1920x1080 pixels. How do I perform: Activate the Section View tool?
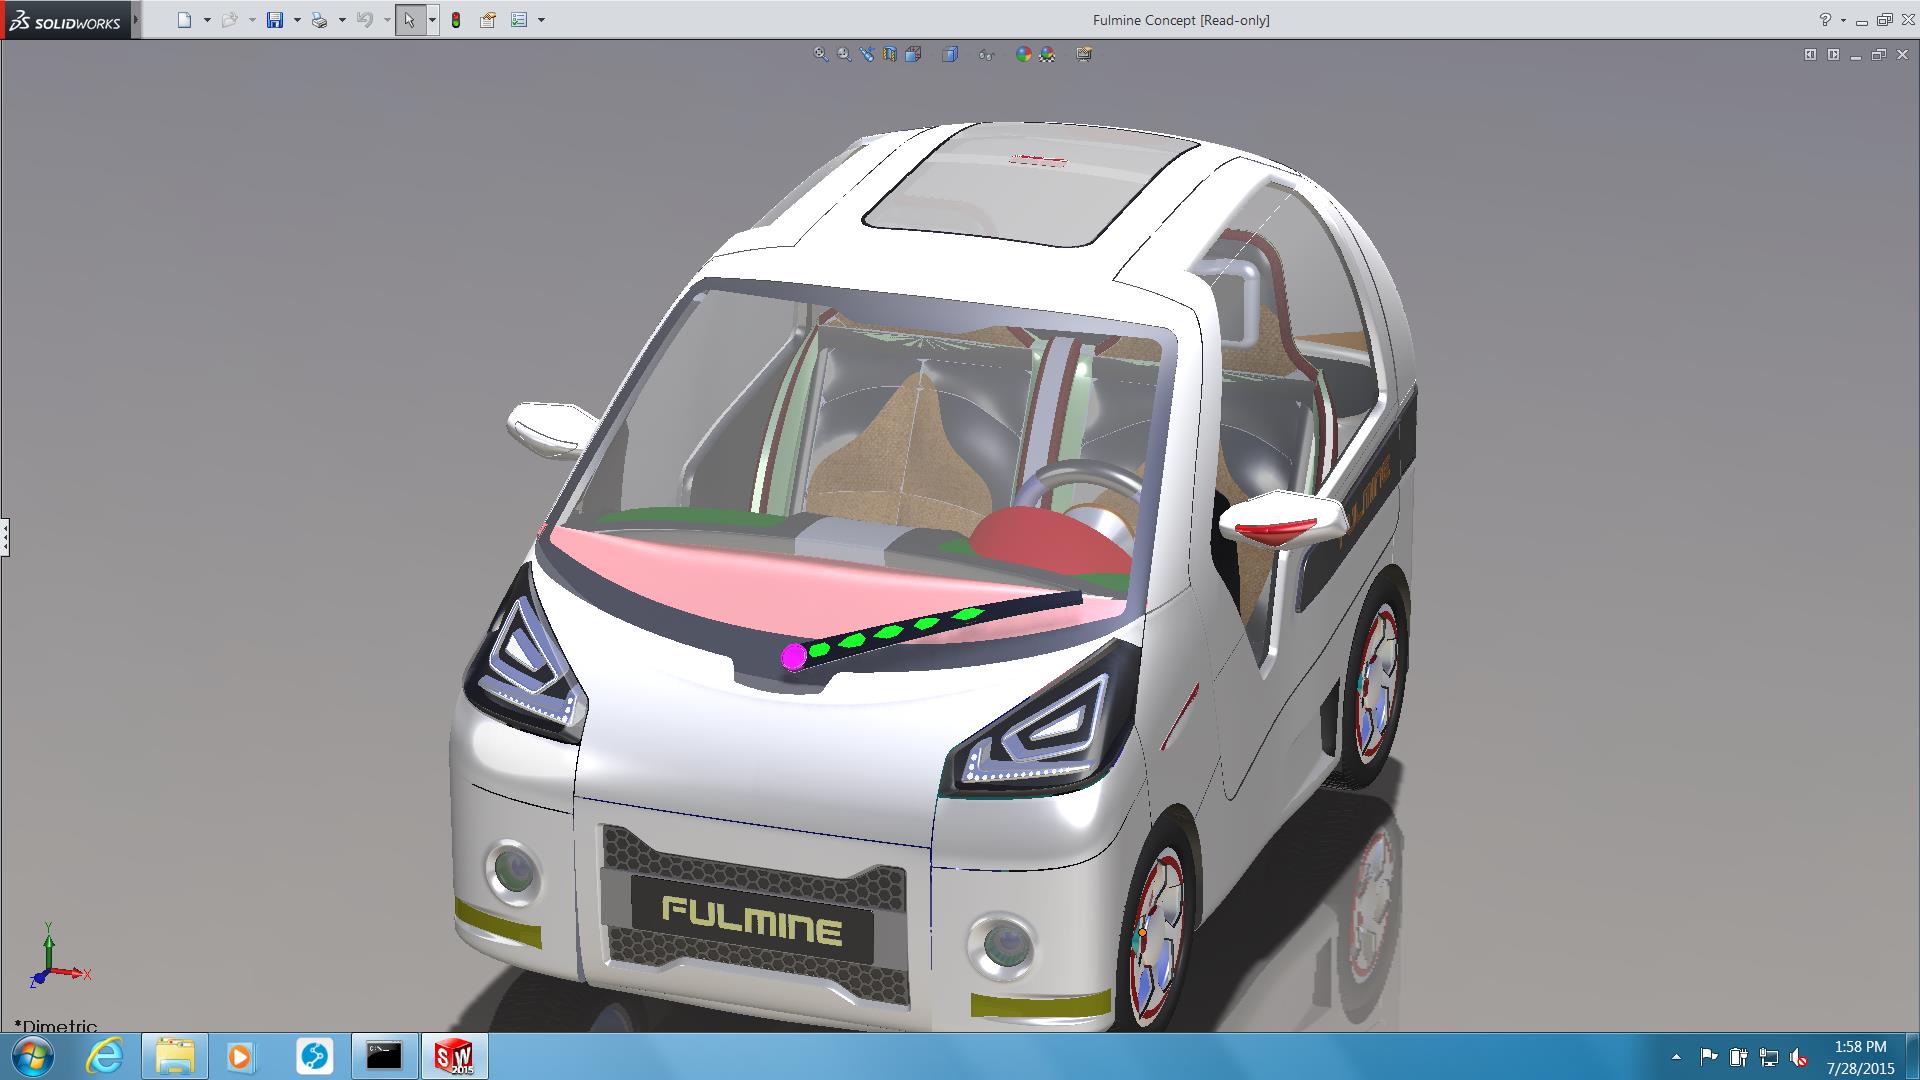pyautogui.click(x=890, y=55)
